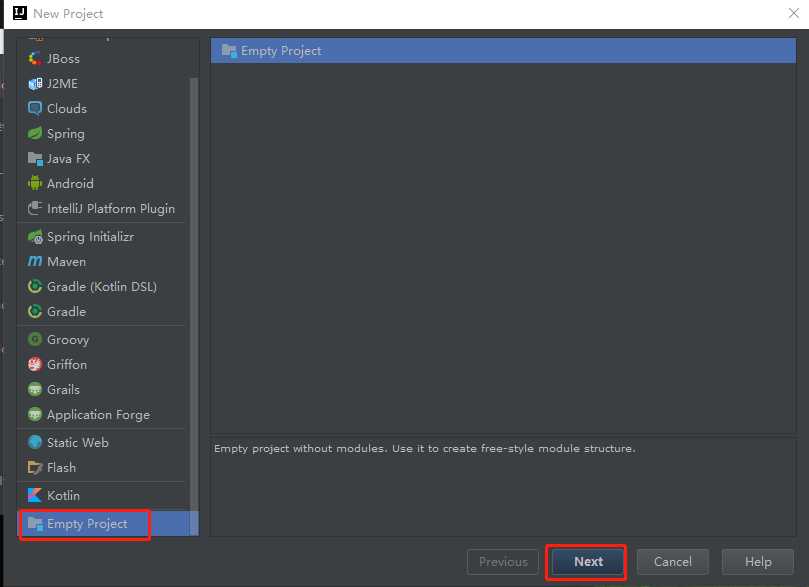Click the Groovy project icon
This screenshot has width=809, height=587.
click(35, 340)
